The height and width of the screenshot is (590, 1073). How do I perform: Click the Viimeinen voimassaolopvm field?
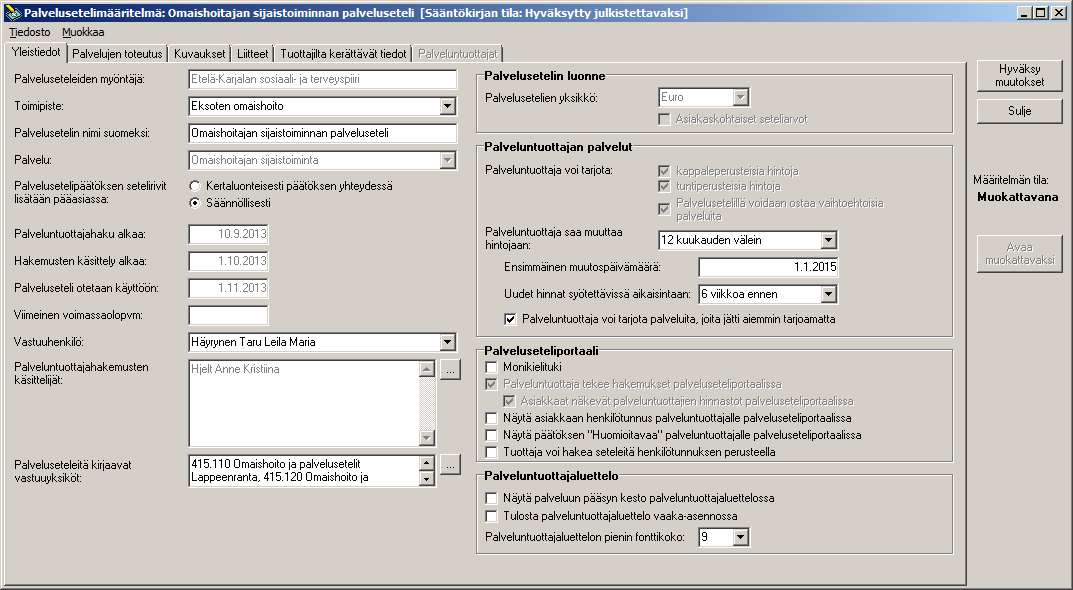[228, 316]
